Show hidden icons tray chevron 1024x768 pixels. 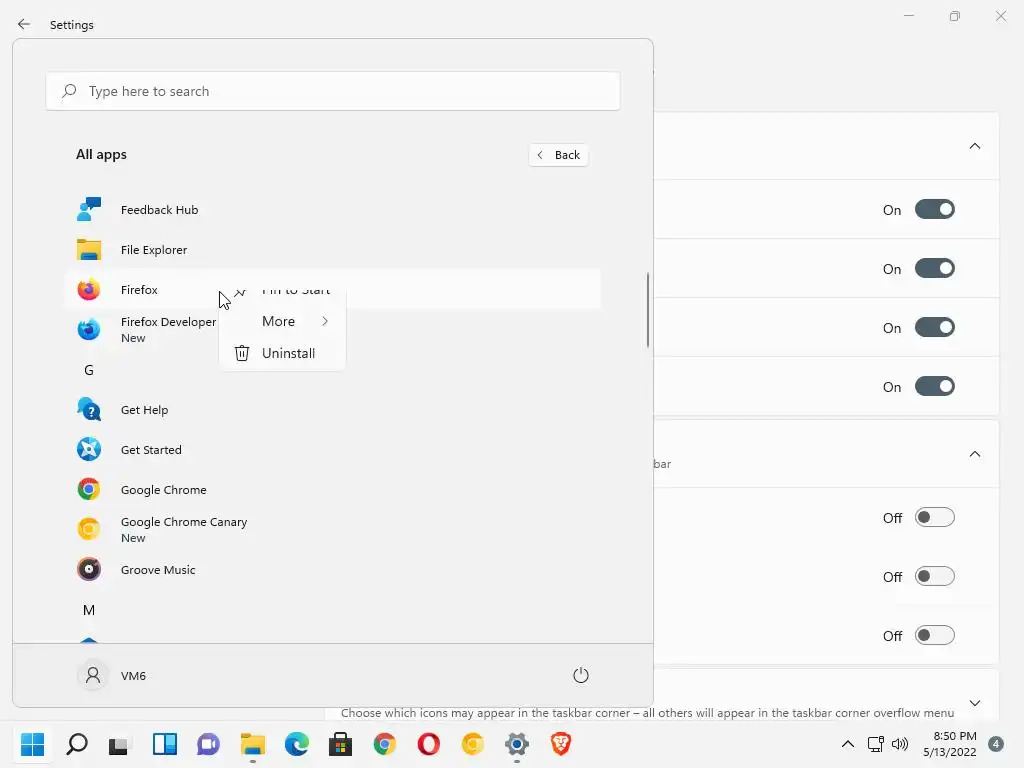click(847, 744)
